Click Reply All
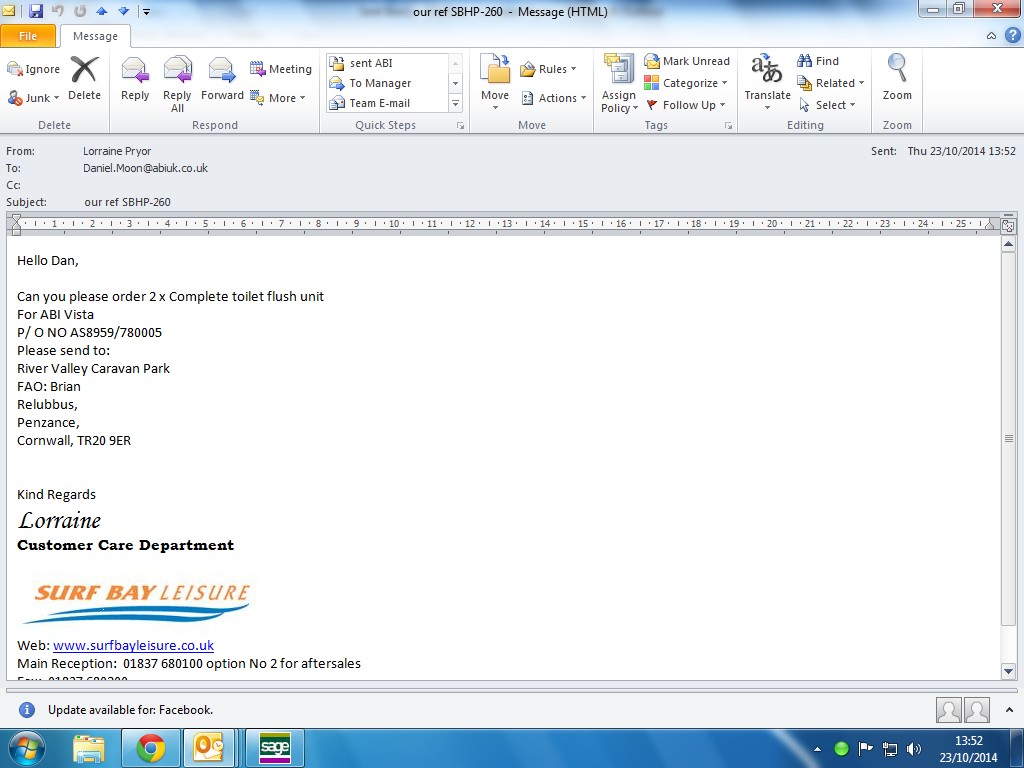 [x=177, y=84]
